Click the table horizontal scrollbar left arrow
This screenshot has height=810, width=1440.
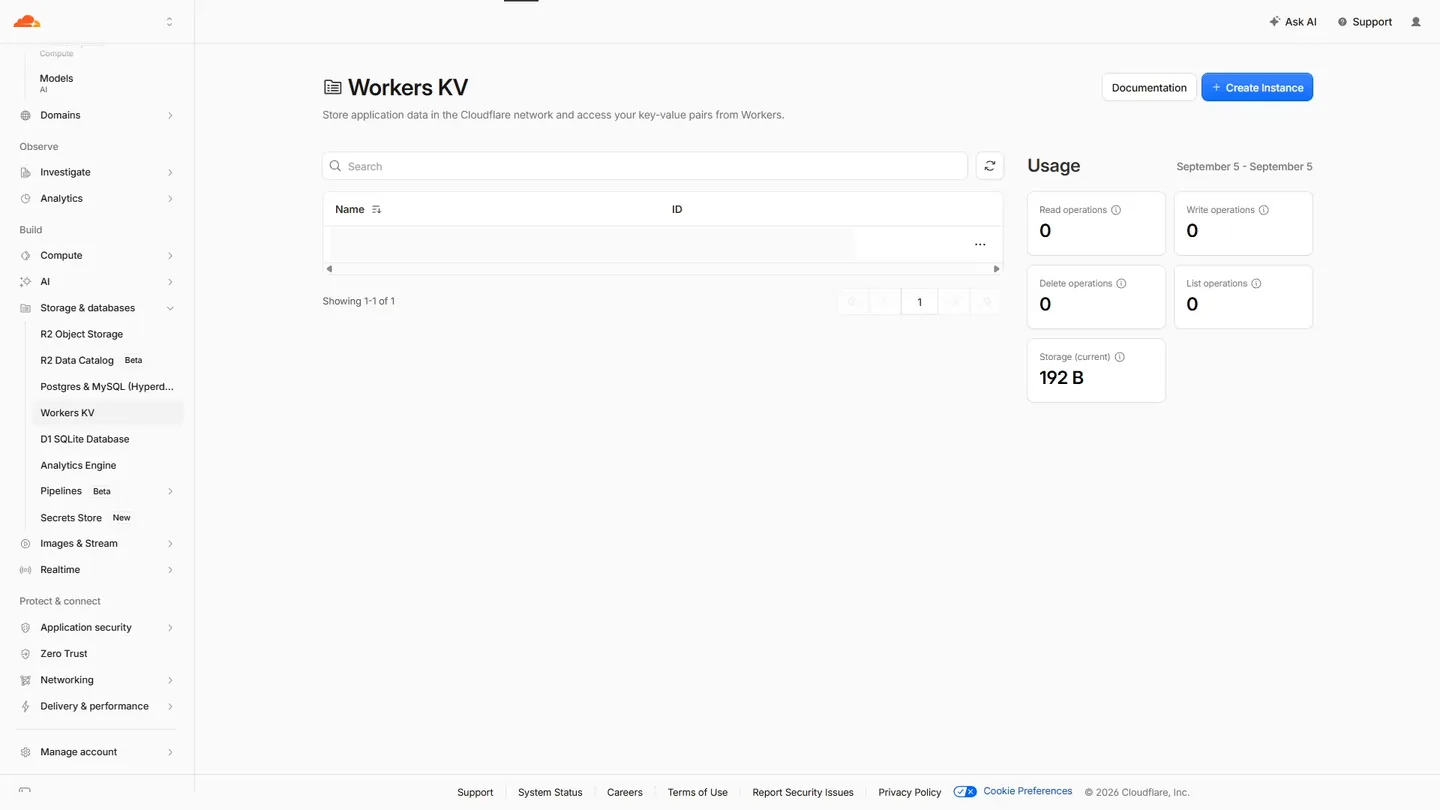(329, 269)
